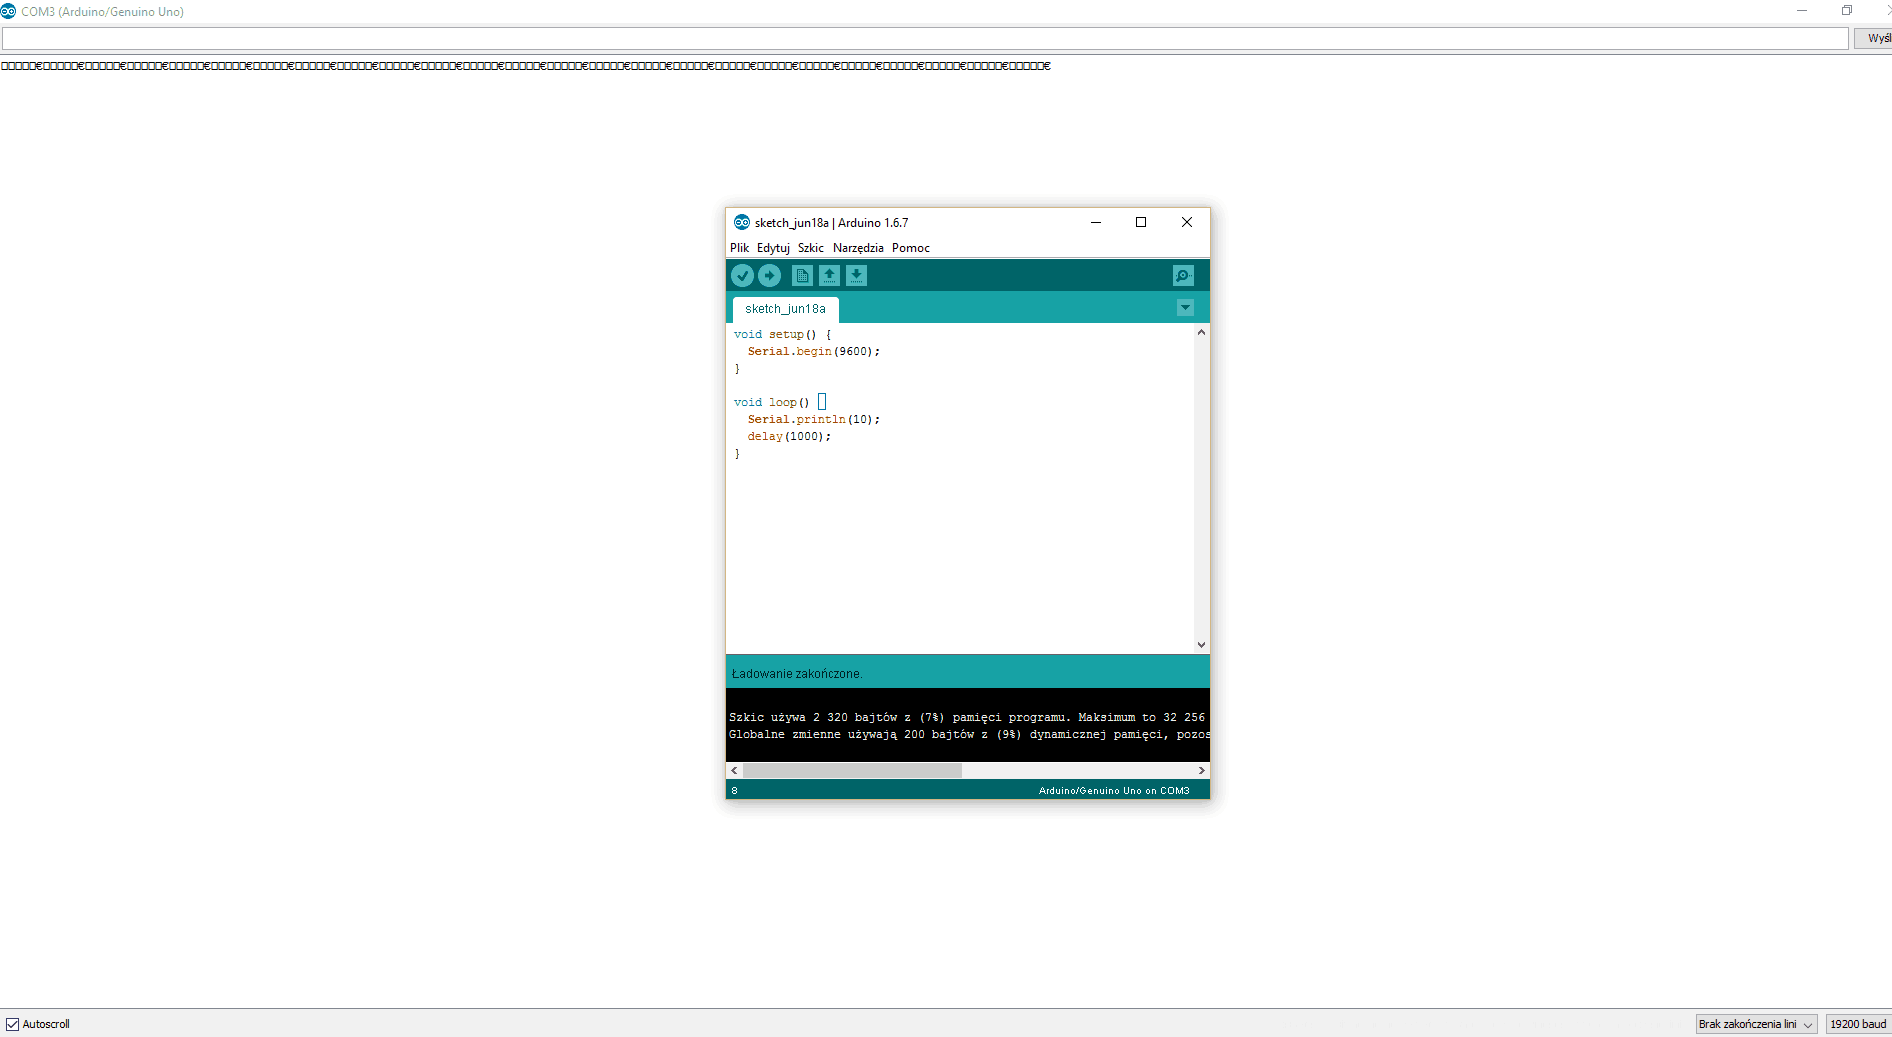Open the Plik menu
This screenshot has height=1037, width=1892.
click(x=739, y=248)
